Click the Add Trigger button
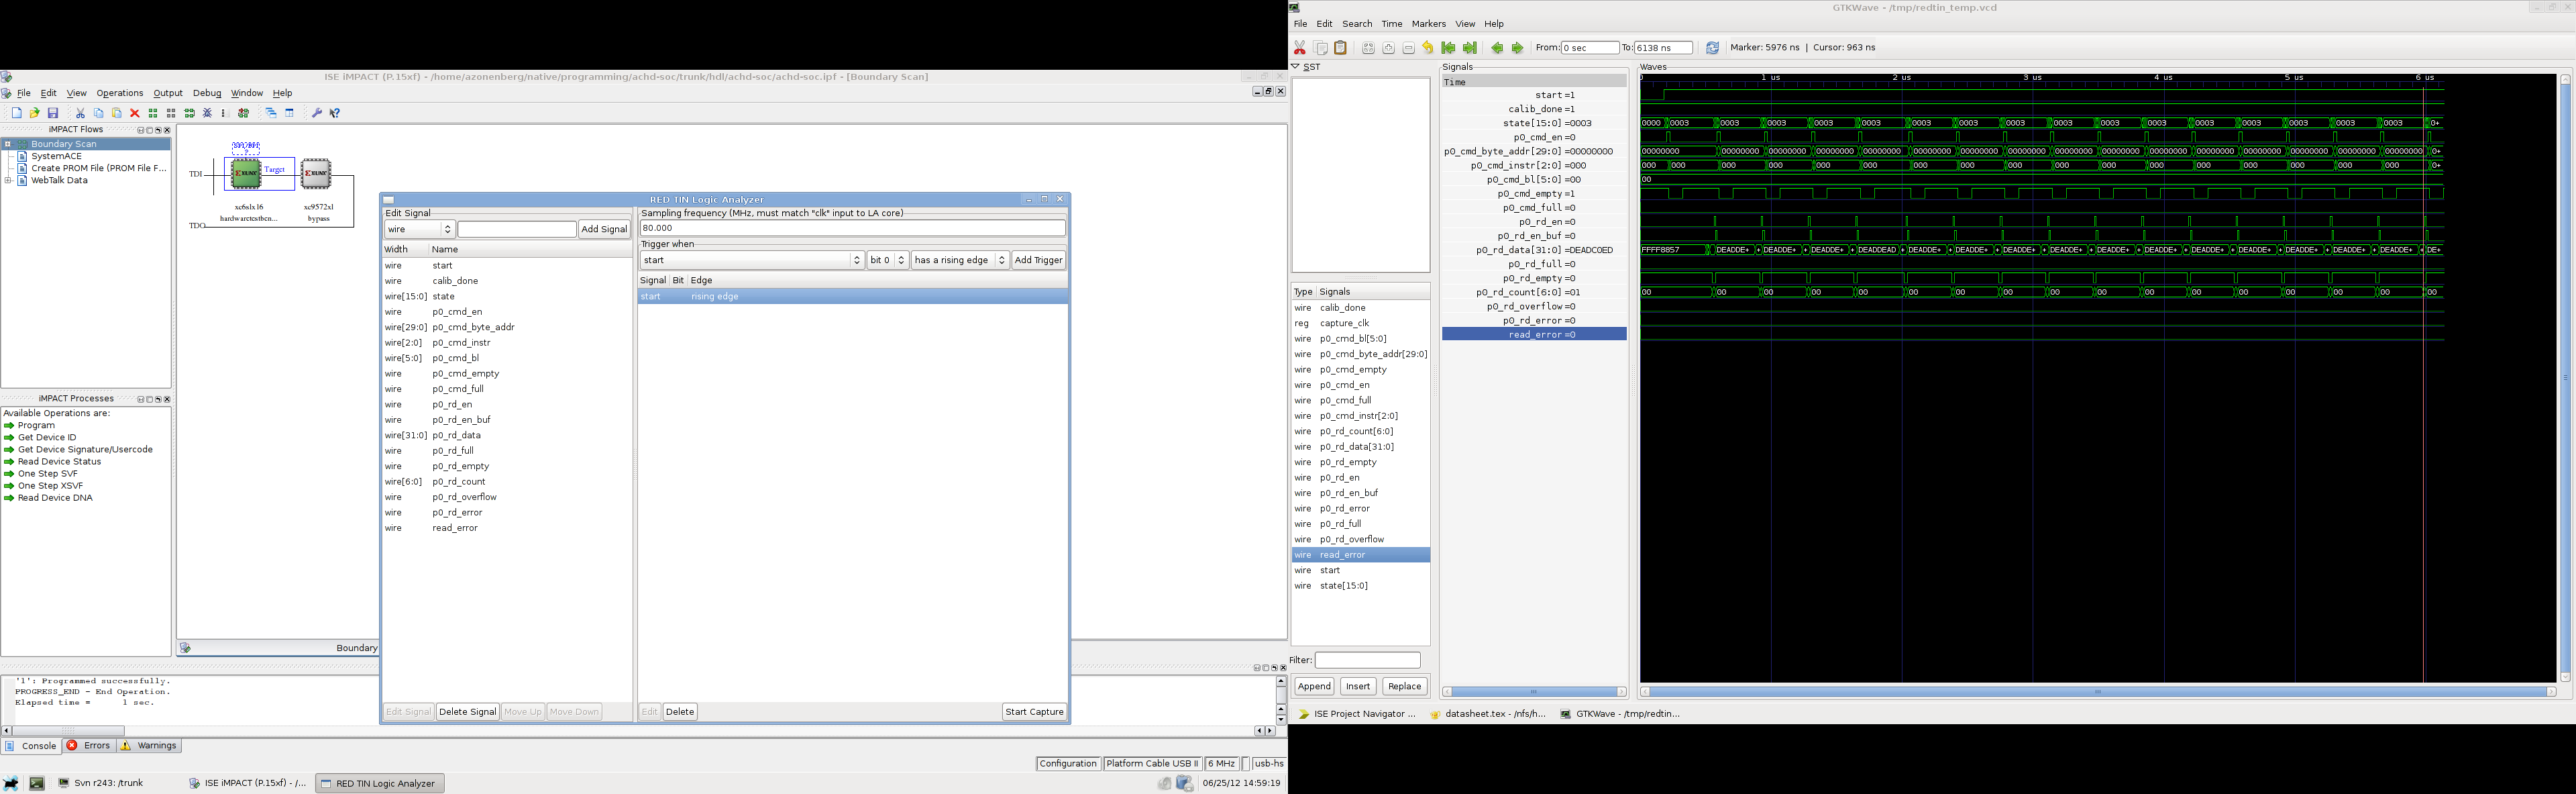 1038,260
